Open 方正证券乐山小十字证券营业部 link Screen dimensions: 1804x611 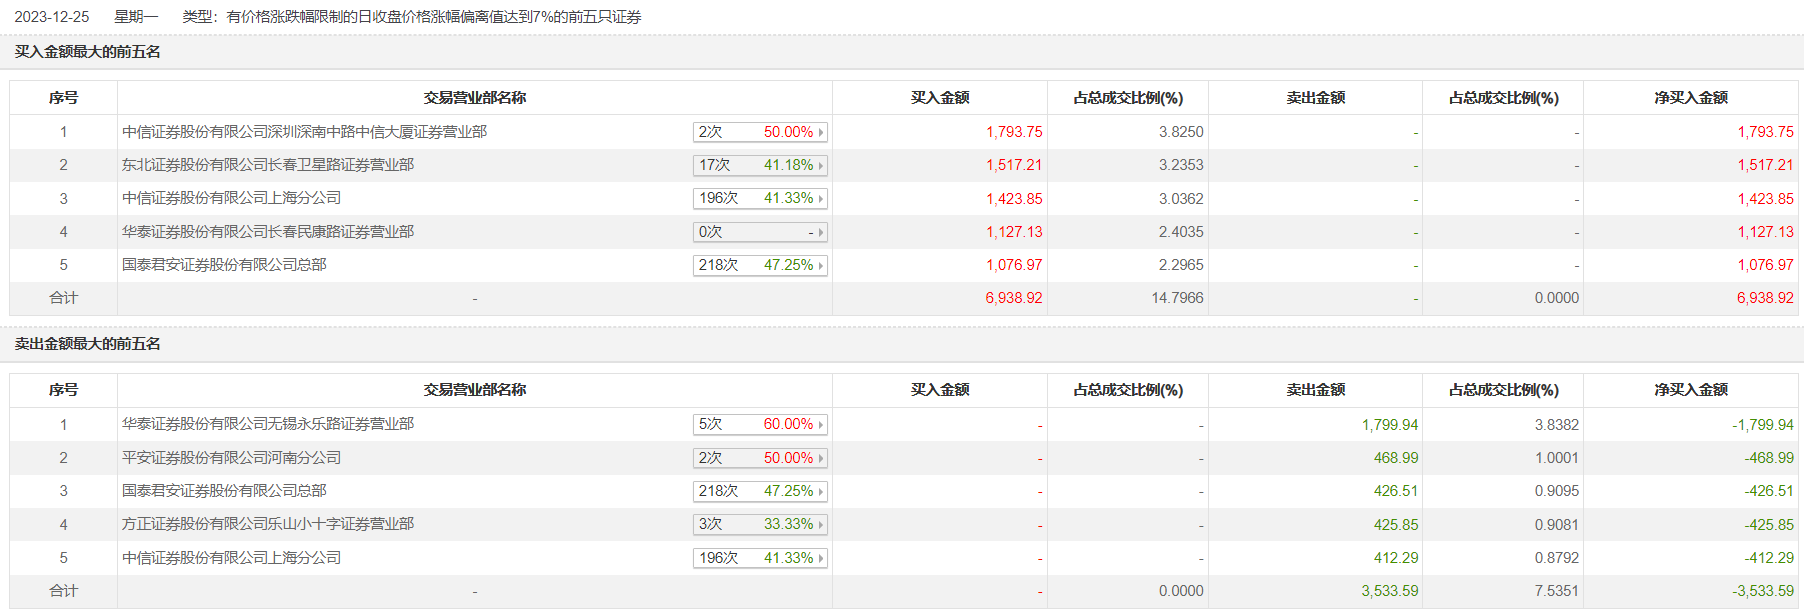coord(268,524)
